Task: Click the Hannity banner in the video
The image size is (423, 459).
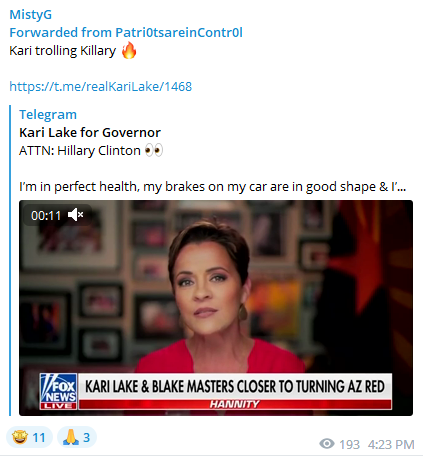Action: click(235, 404)
